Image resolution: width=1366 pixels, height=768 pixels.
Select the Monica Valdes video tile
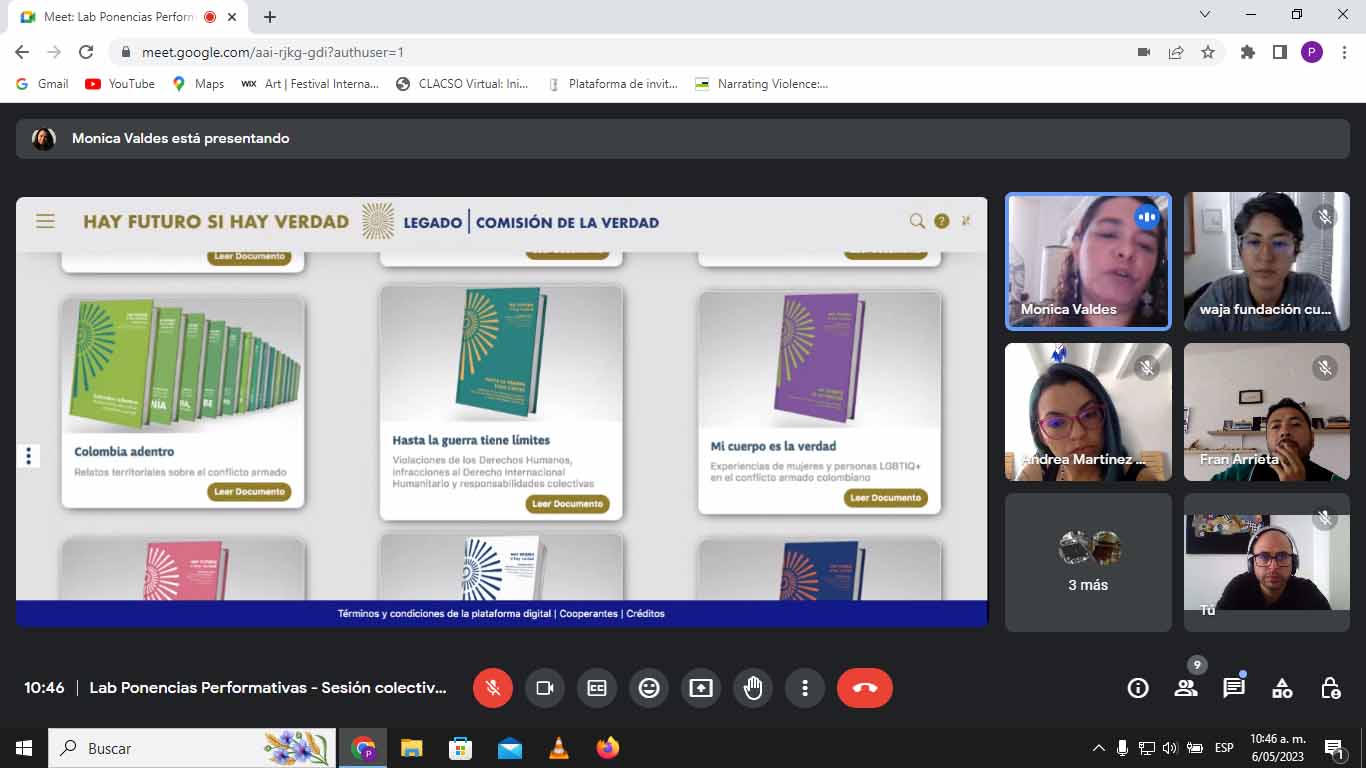tap(1088, 261)
